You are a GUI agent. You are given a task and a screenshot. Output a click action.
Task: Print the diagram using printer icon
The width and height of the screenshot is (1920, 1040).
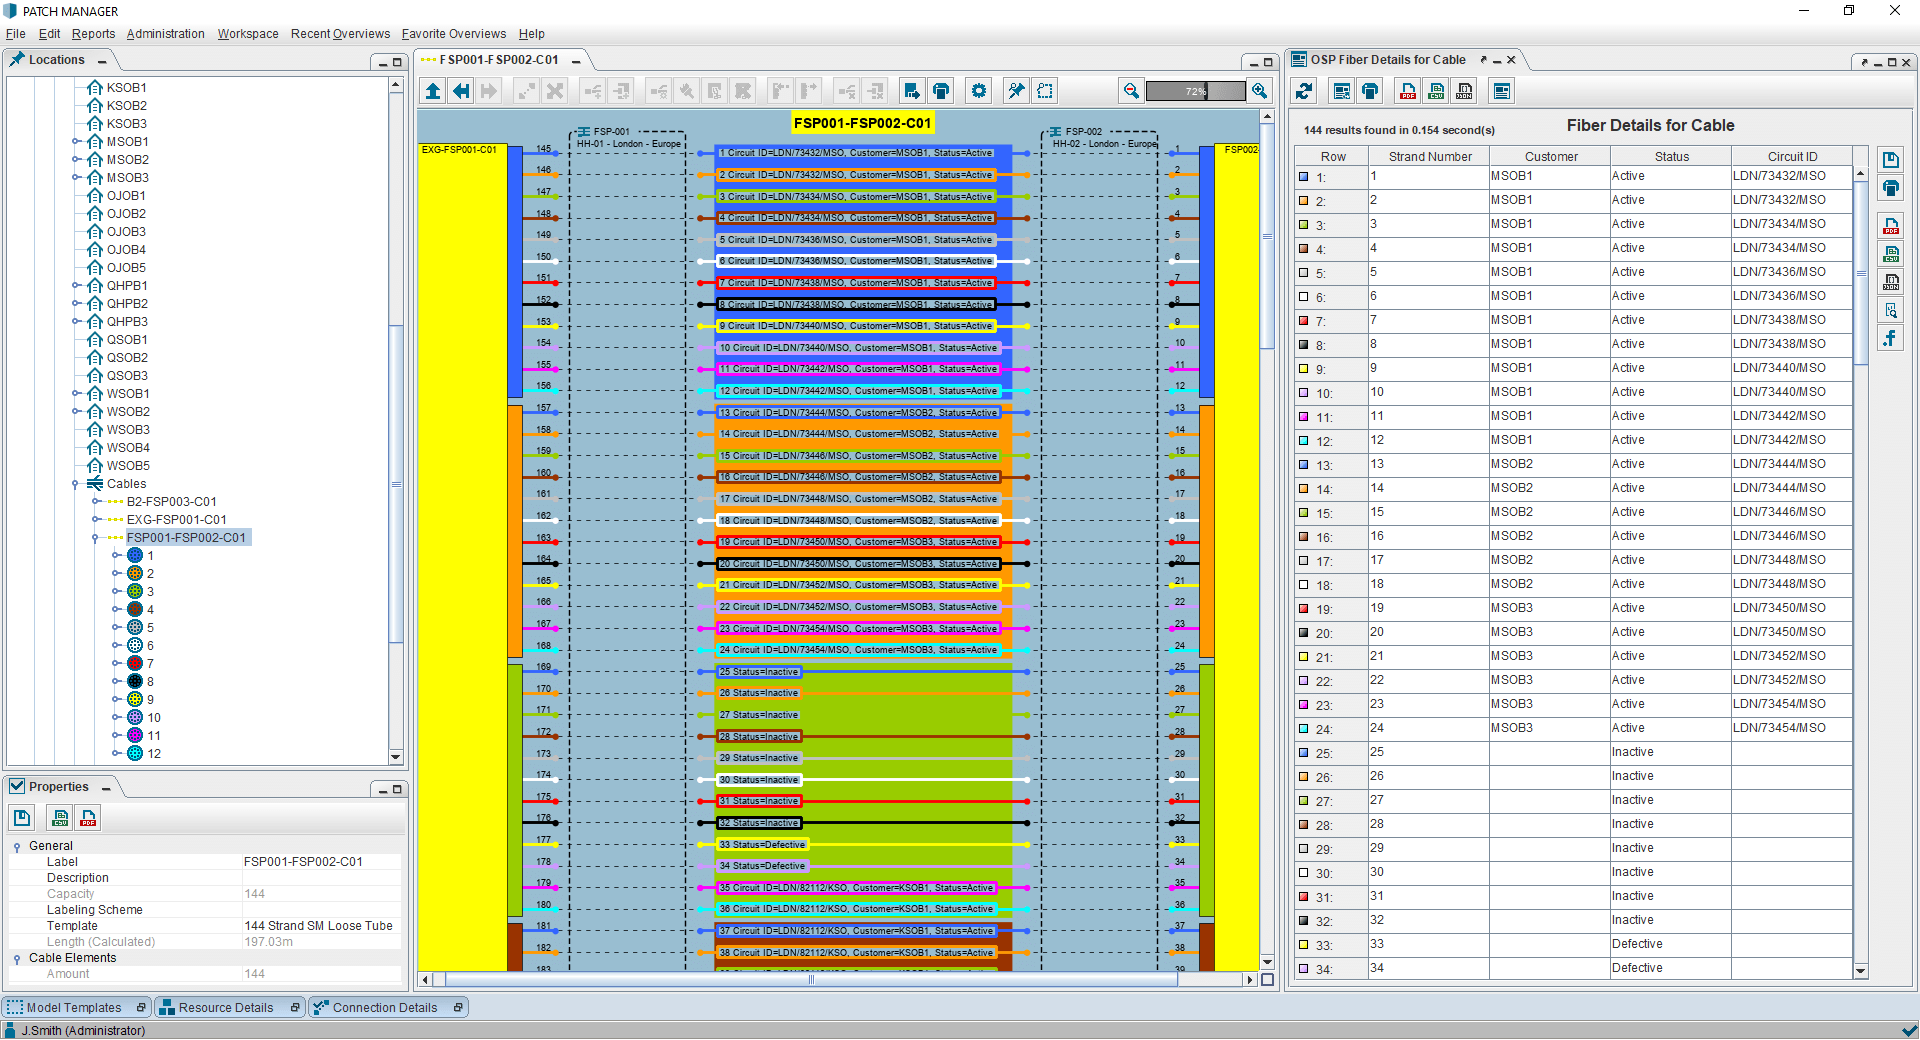point(941,91)
